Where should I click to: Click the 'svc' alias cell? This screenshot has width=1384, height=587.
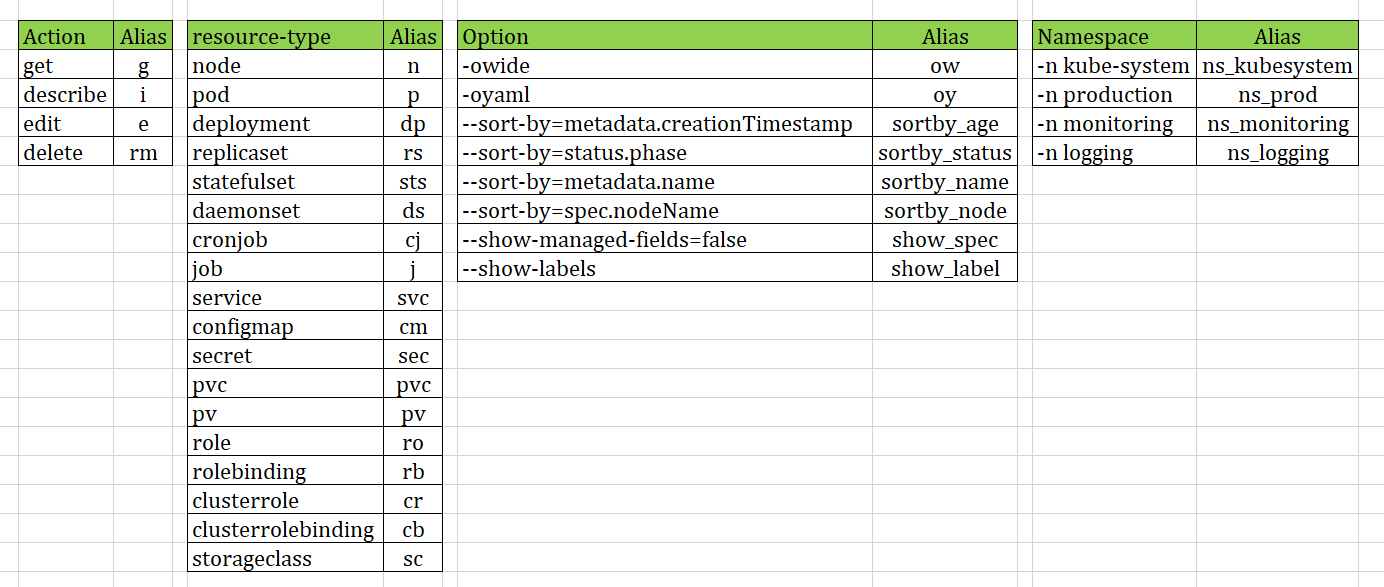413,298
